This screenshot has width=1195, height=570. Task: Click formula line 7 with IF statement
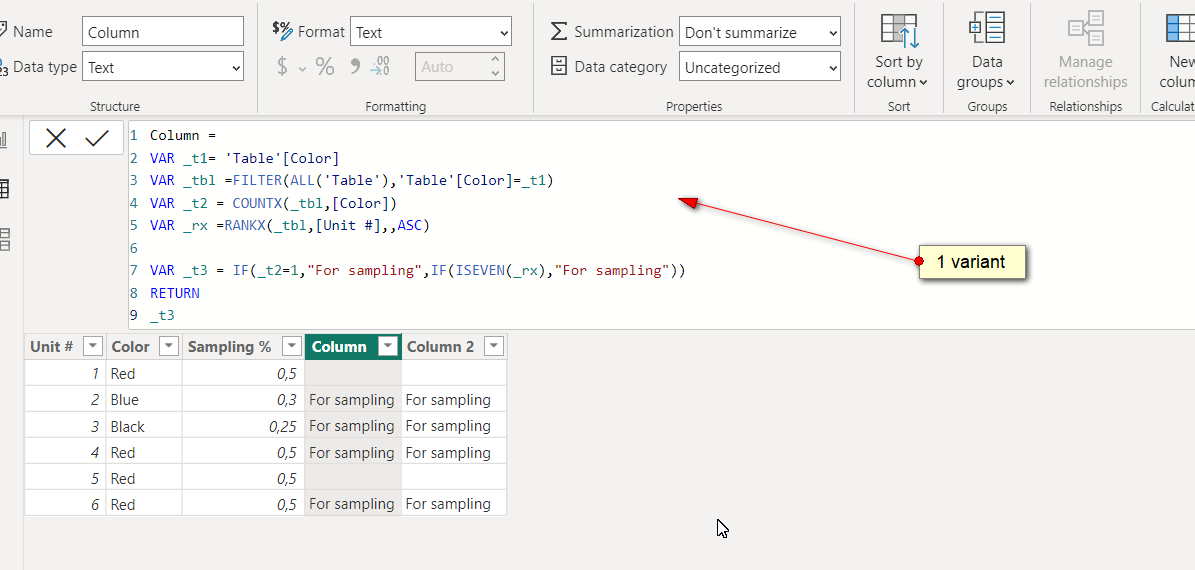418,271
